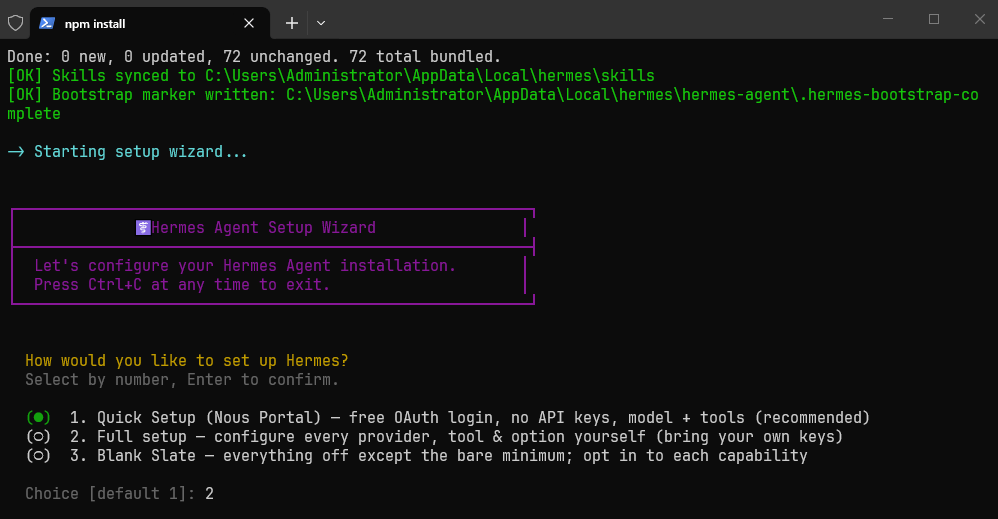The image size is (998, 519).
Task: Select the Full setup radio option
Action: coord(38,437)
